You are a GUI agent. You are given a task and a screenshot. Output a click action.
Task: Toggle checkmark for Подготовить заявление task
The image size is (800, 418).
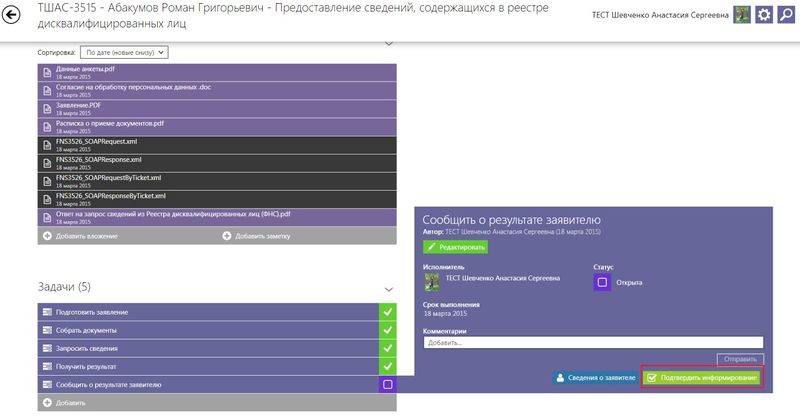click(x=388, y=312)
